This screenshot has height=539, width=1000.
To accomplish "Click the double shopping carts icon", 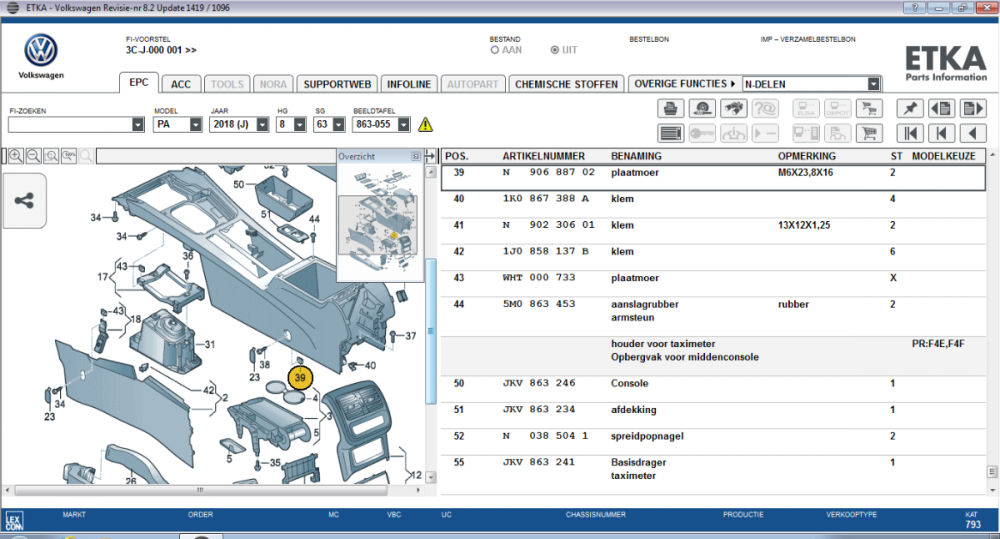I will 869,108.
